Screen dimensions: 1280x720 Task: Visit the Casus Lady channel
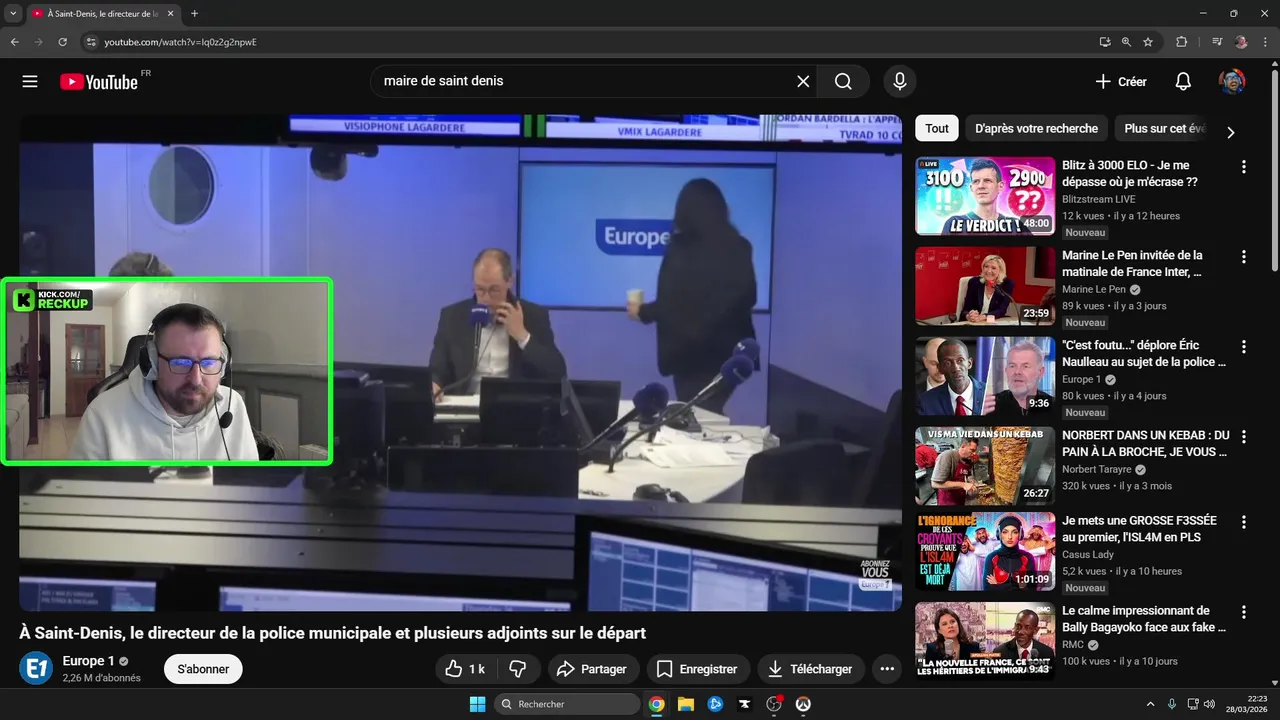(1088, 554)
